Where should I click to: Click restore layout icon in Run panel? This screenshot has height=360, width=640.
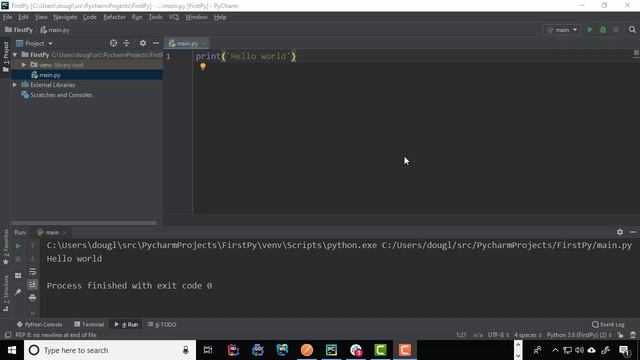pos(18,276)
